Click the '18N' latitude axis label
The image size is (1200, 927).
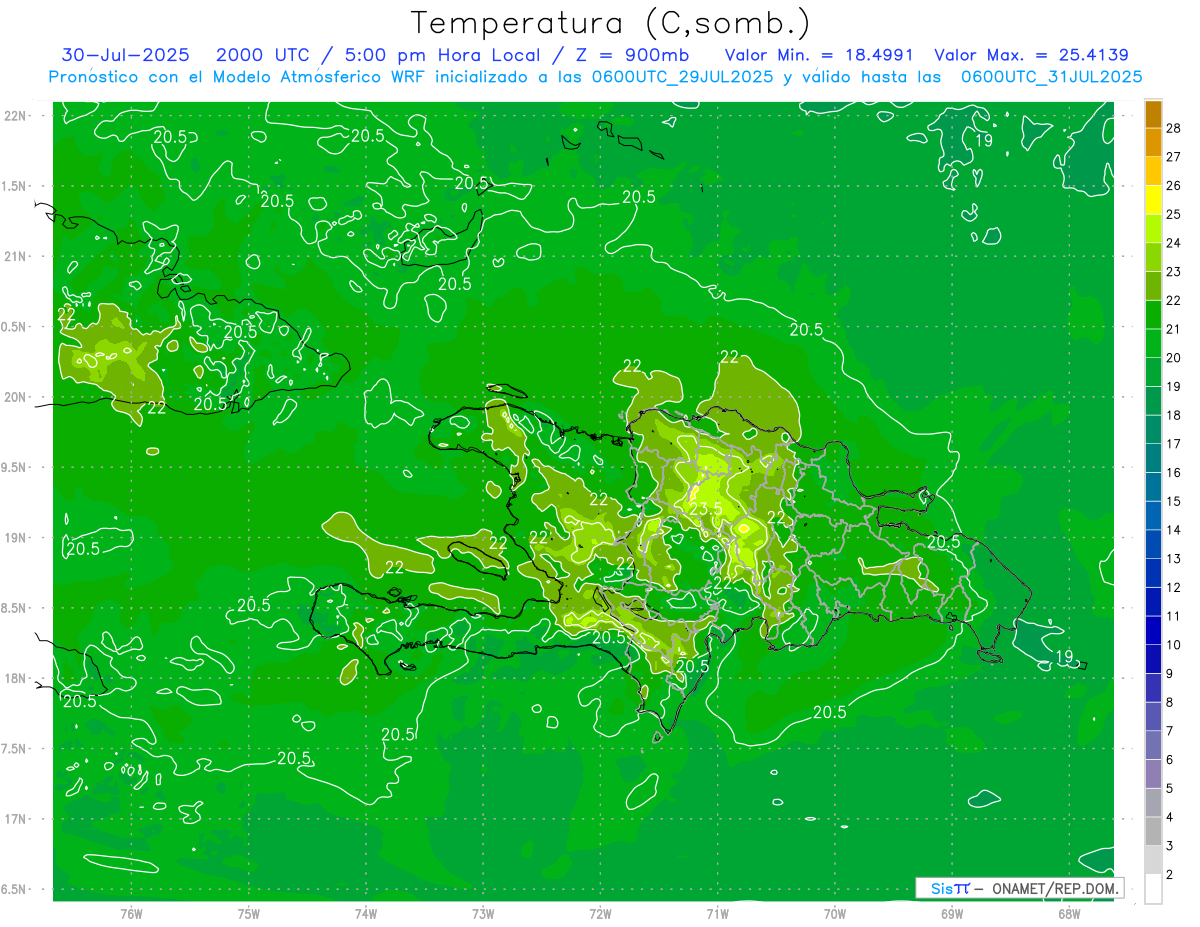coord(15,679)
